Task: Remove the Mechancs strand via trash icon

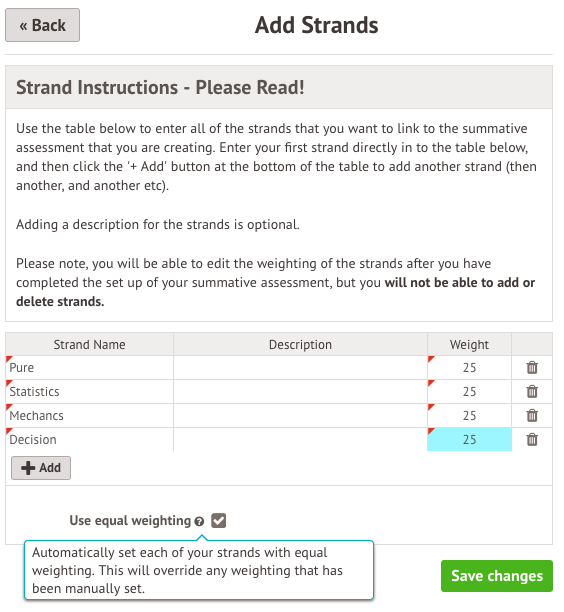Action: (532, 415)
